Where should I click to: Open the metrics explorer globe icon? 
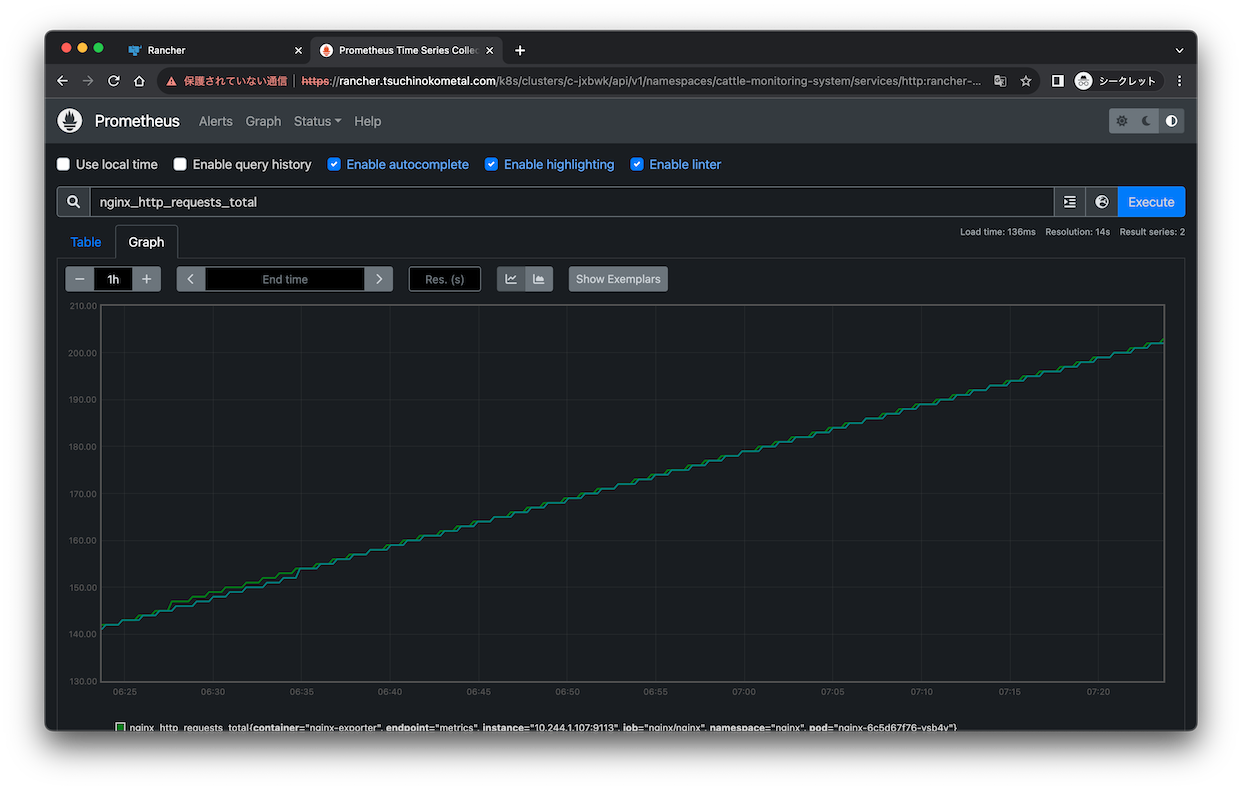(1102, 202)
